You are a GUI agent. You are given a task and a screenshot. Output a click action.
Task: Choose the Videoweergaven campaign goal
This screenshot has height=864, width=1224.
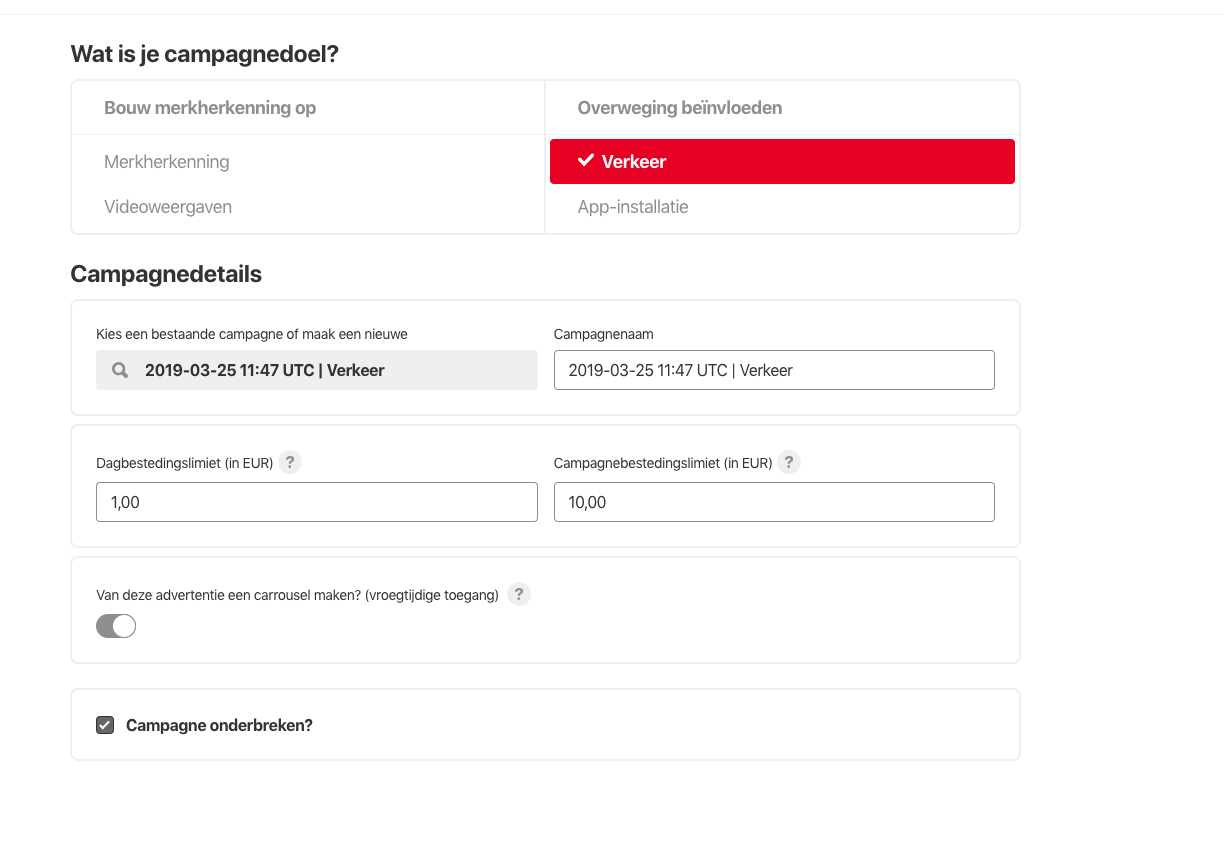168,207
